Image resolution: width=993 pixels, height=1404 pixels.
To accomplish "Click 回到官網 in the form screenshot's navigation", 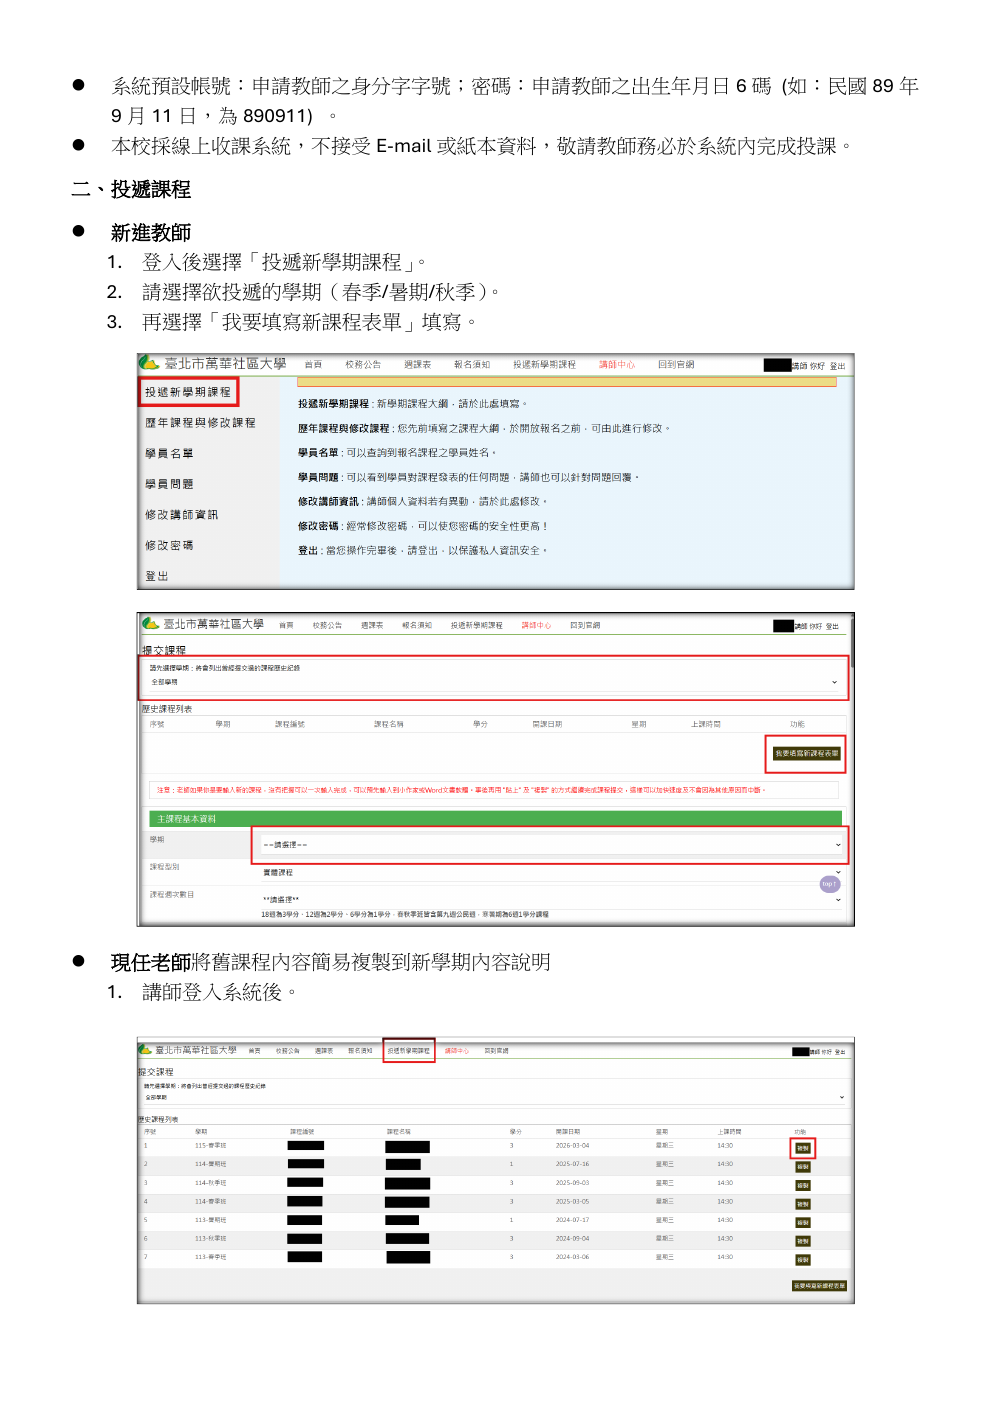I will pyautogui.click(x=585, y=625).
